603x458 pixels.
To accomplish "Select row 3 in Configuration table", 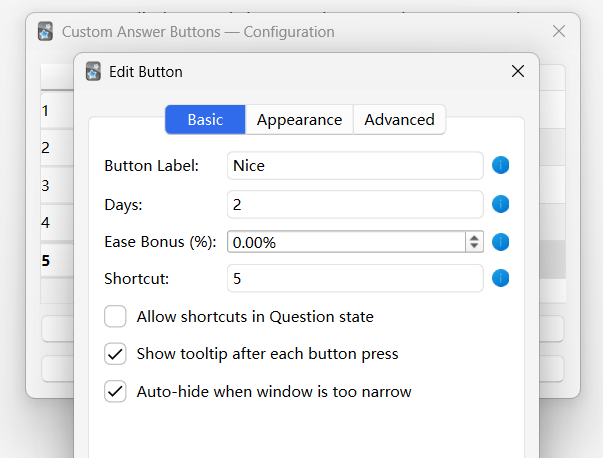I will click(57, 185).
